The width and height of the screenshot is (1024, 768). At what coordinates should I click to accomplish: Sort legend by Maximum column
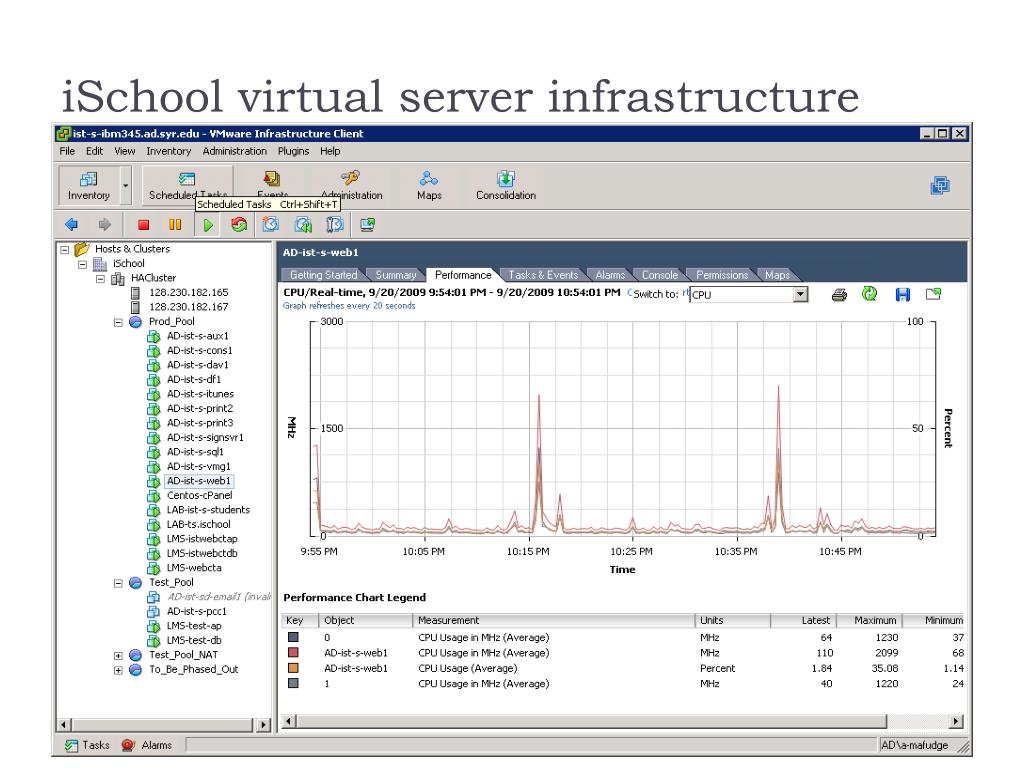coord(869,620)
